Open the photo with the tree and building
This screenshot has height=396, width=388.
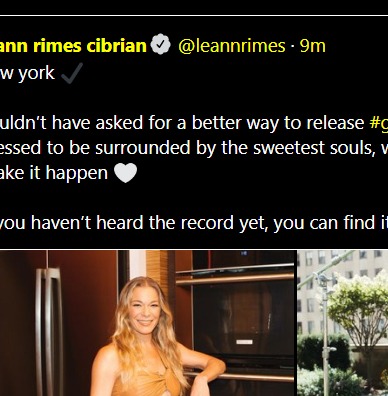(x=343, y=323)
